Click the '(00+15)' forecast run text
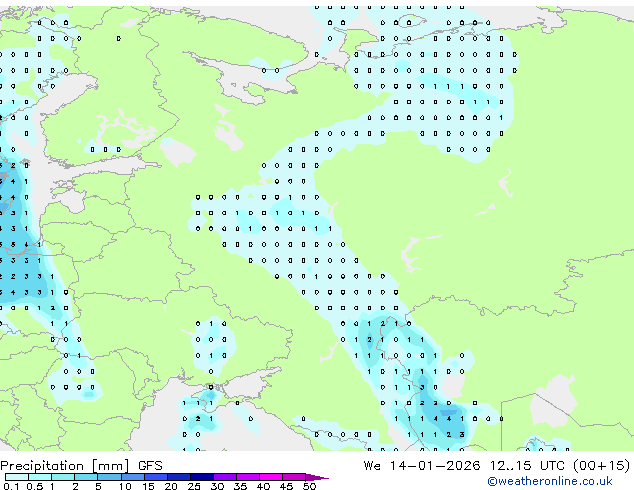Screen dimensions: 634x490 click(x=601, y=465)
